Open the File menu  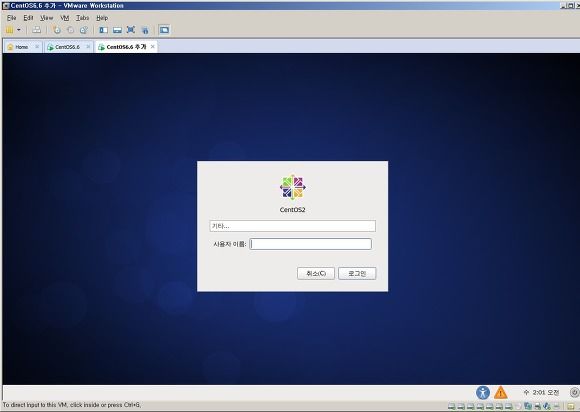(x=11, y=18)
